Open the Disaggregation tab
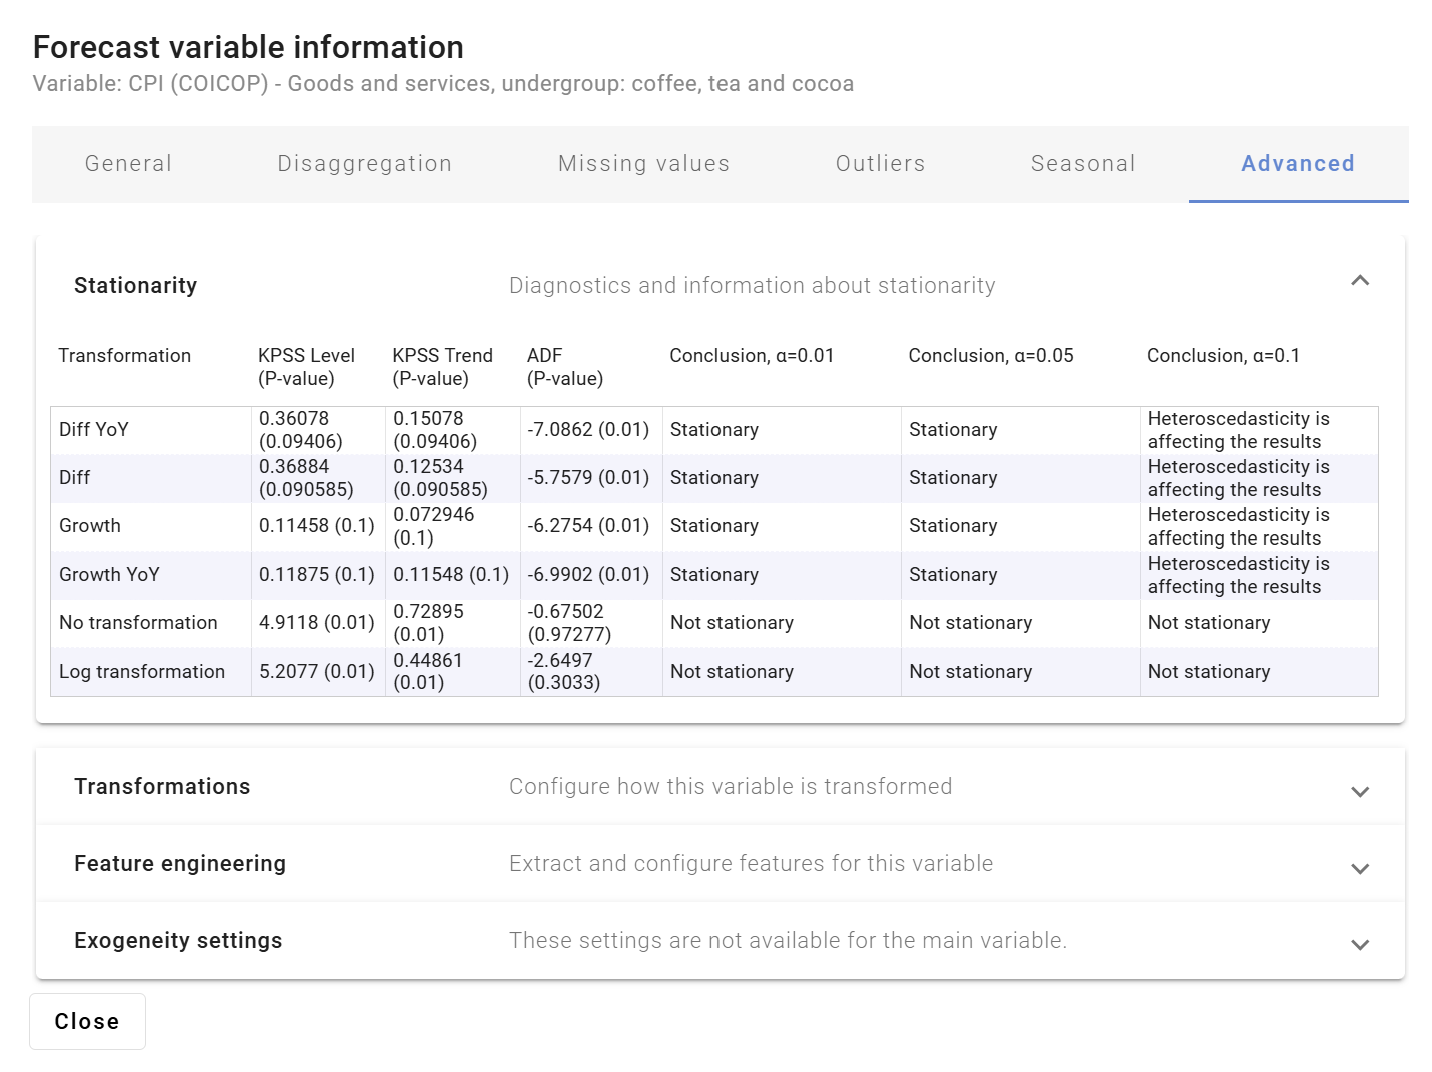The image size is (1432, 1072). tap(364, 164)
